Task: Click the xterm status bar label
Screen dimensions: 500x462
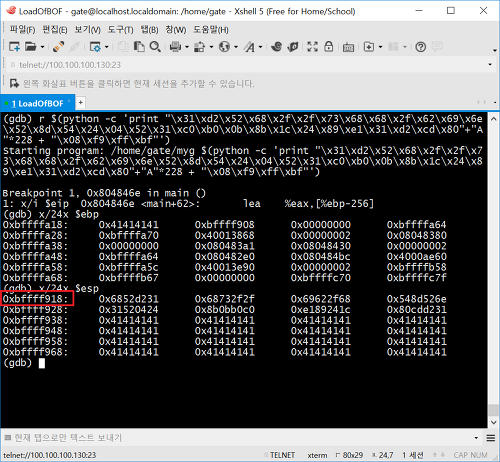Action: tap(317, 455)
